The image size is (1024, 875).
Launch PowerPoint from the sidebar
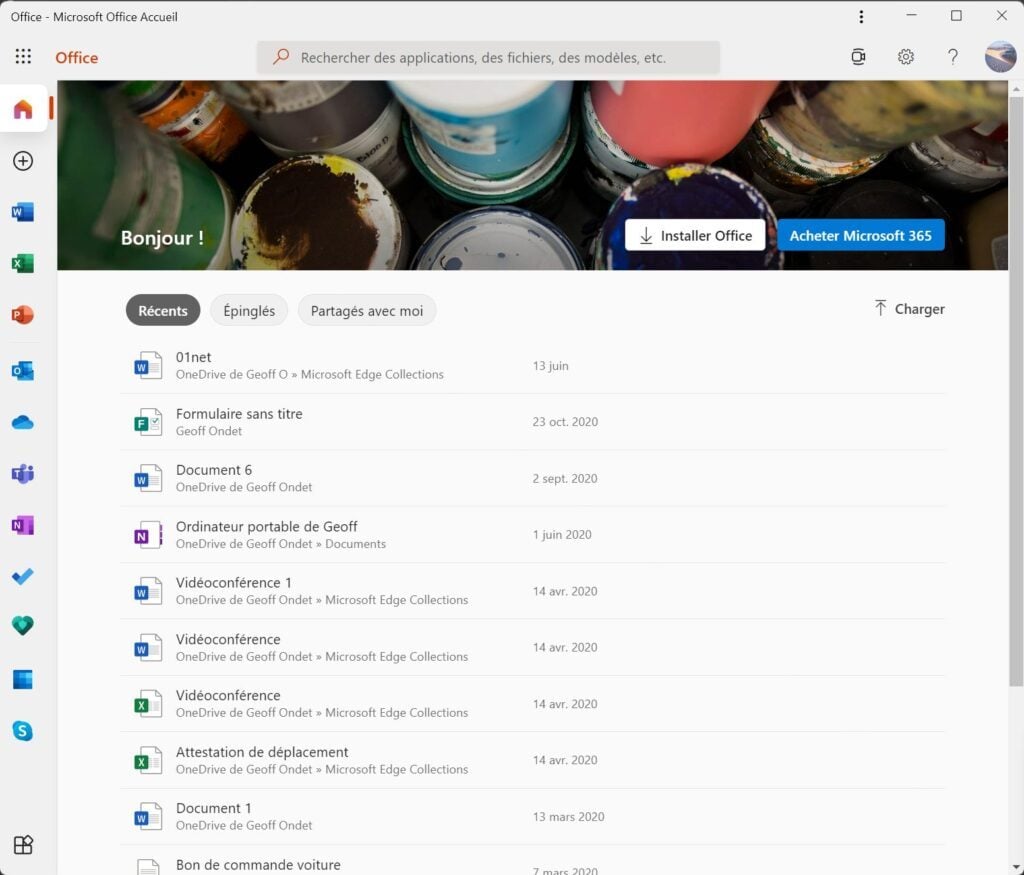click(x=23, y=315)
